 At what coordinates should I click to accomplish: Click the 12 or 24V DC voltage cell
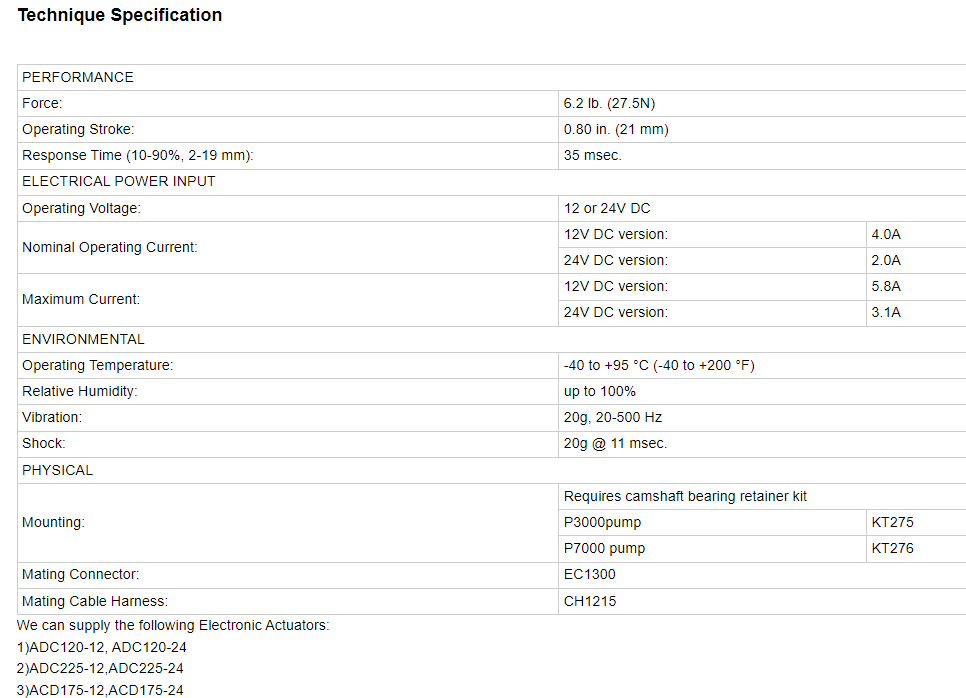(x=762, y=208)
